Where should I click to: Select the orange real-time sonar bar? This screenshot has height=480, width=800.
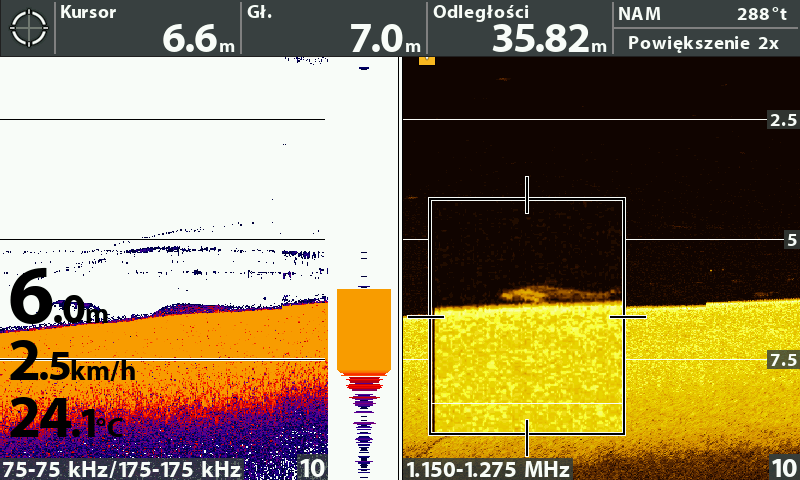click(364, 330)
